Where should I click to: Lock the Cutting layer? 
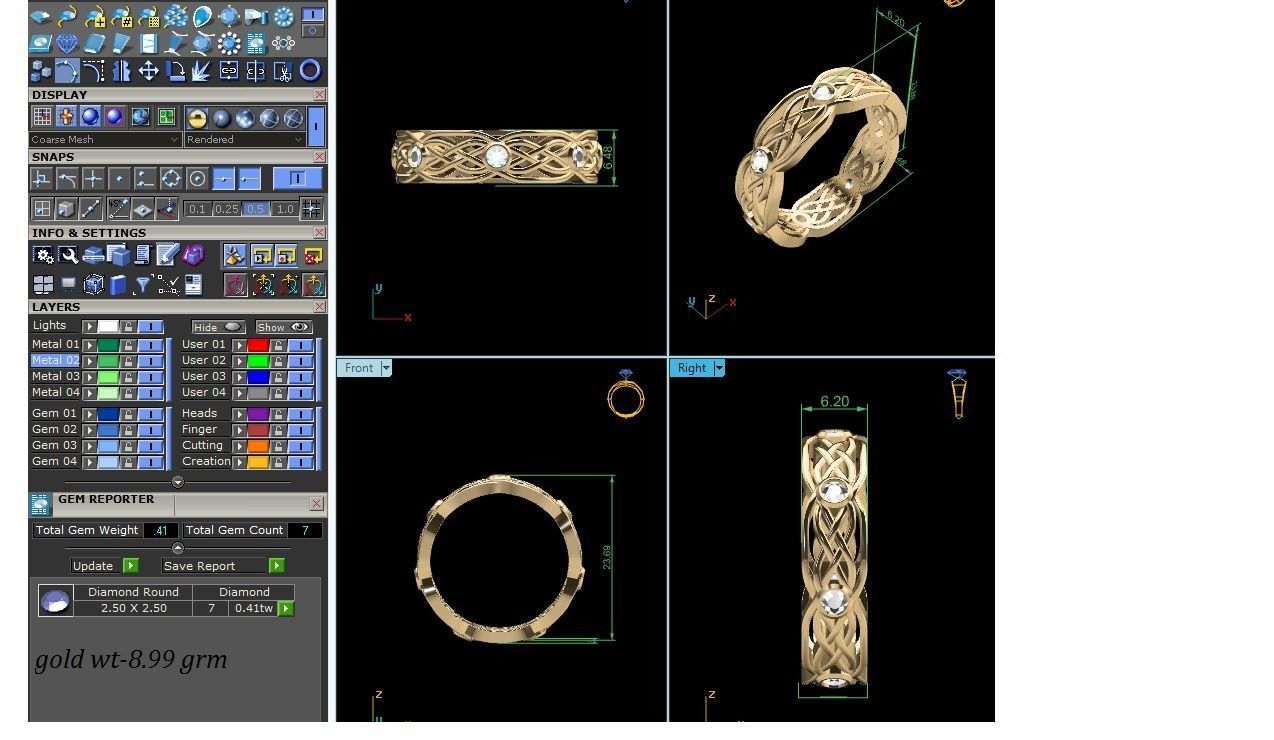279,447
